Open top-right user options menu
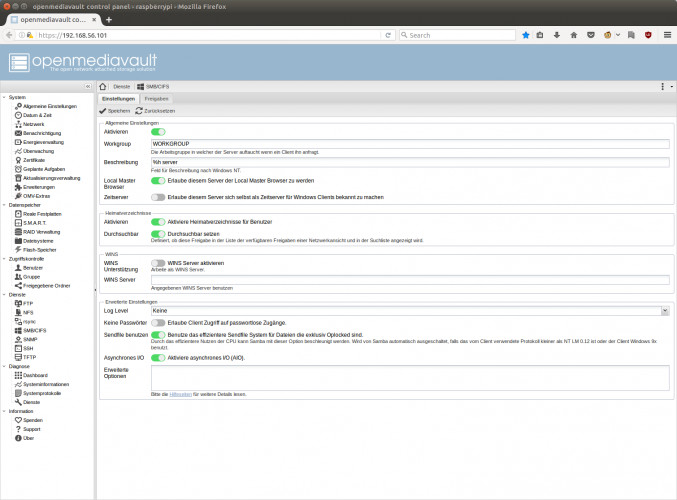The image size is (677, 500). click(x=666, y=86)
